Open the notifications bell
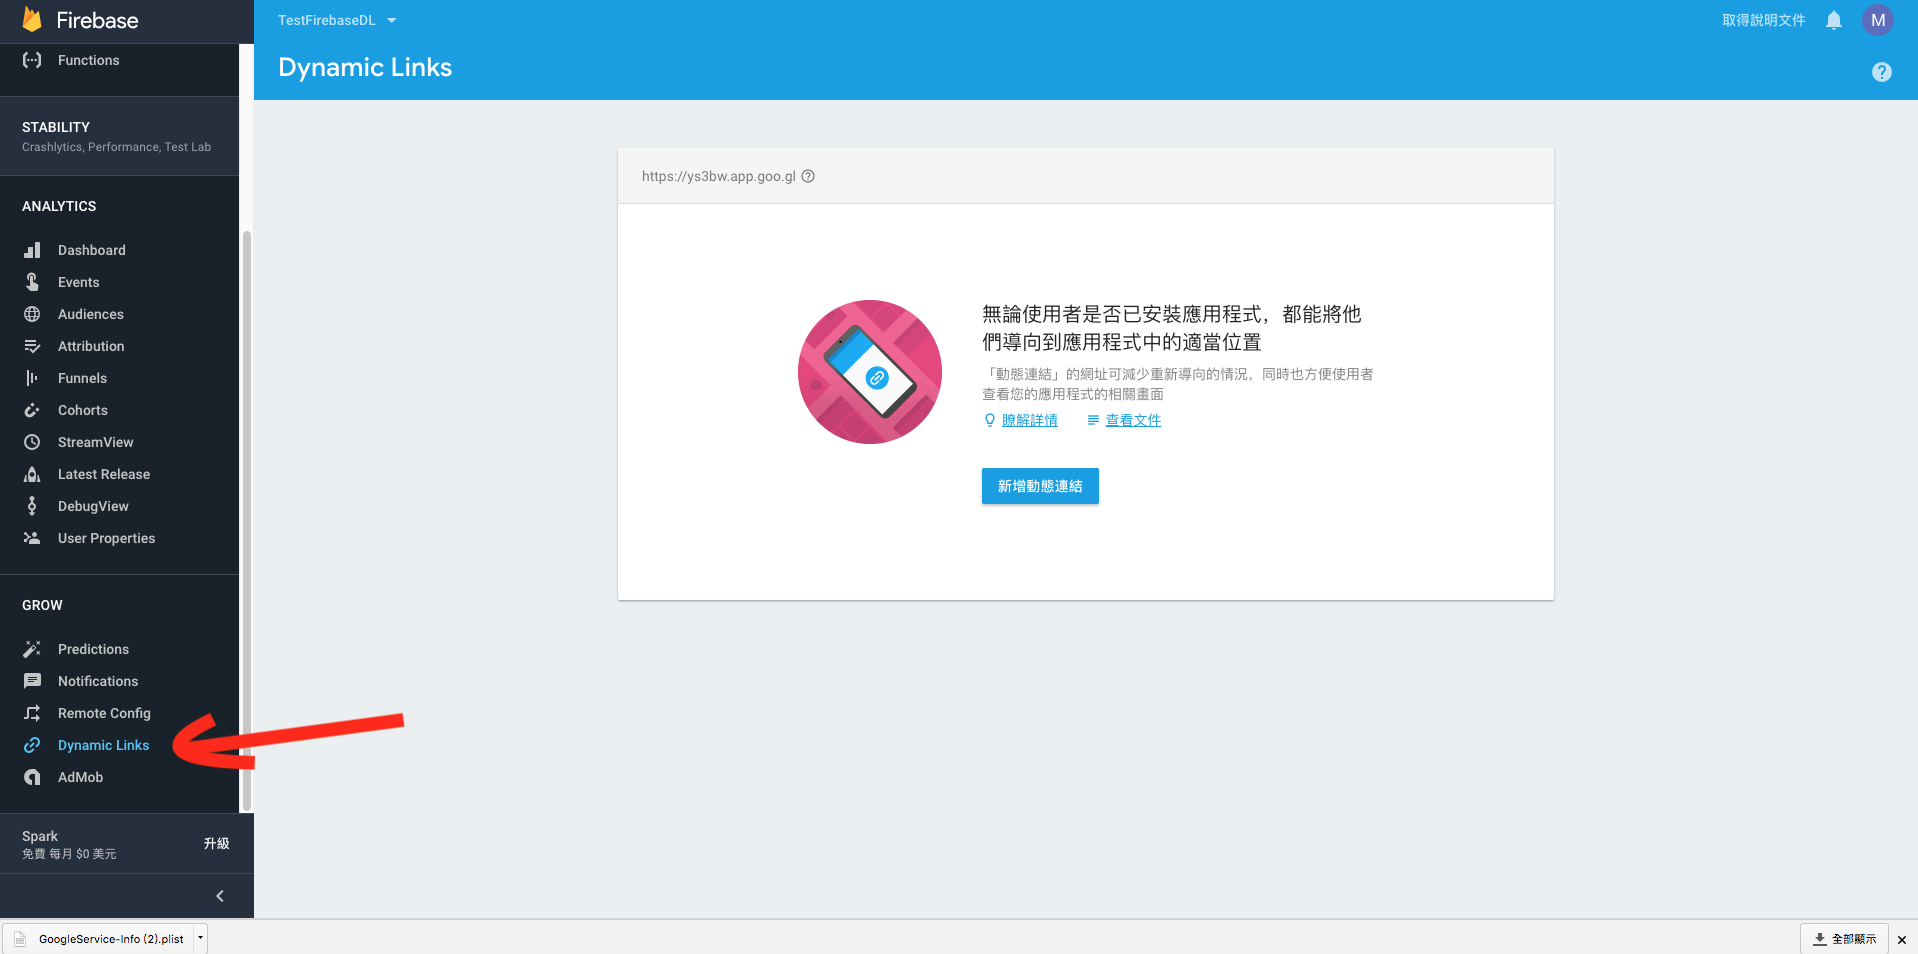Image resolution: width=1918 pixels, height=954 pixels. coord(1834,20)
